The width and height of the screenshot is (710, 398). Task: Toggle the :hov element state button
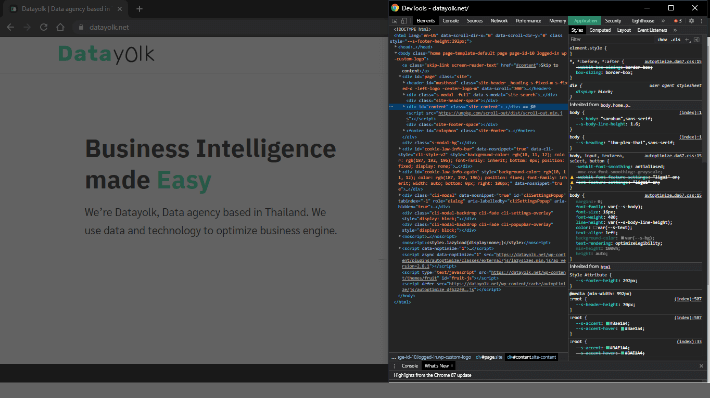tap(662, 40)
